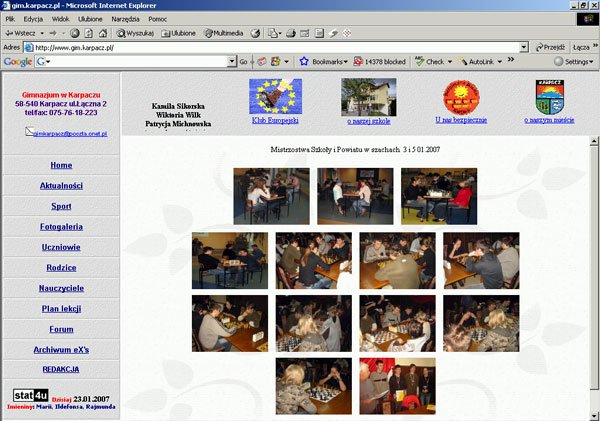
Task: Open the Check dropdown arrow
Action: [x=450, y=62]
